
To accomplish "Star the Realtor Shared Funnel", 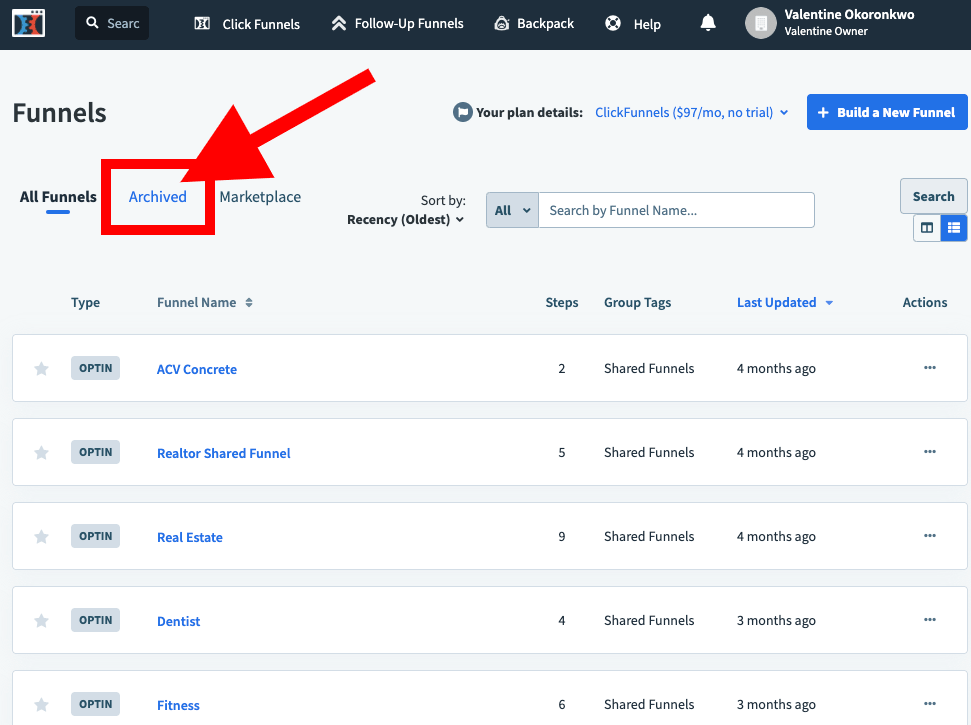I will (41, 453).
